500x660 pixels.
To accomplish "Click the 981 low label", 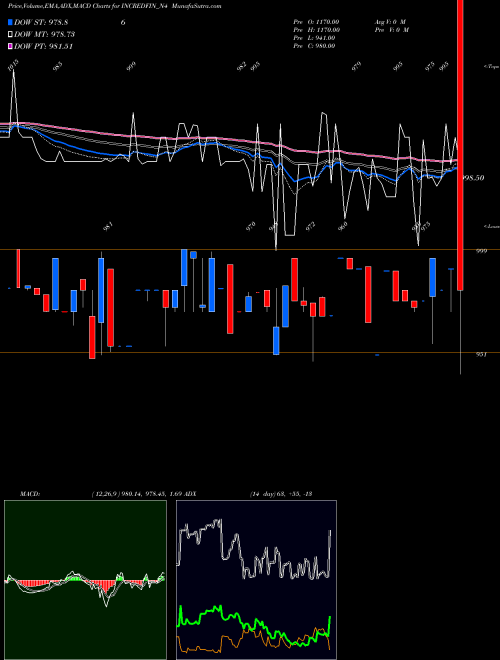I will pyautogui.click(x=108, y=227).
